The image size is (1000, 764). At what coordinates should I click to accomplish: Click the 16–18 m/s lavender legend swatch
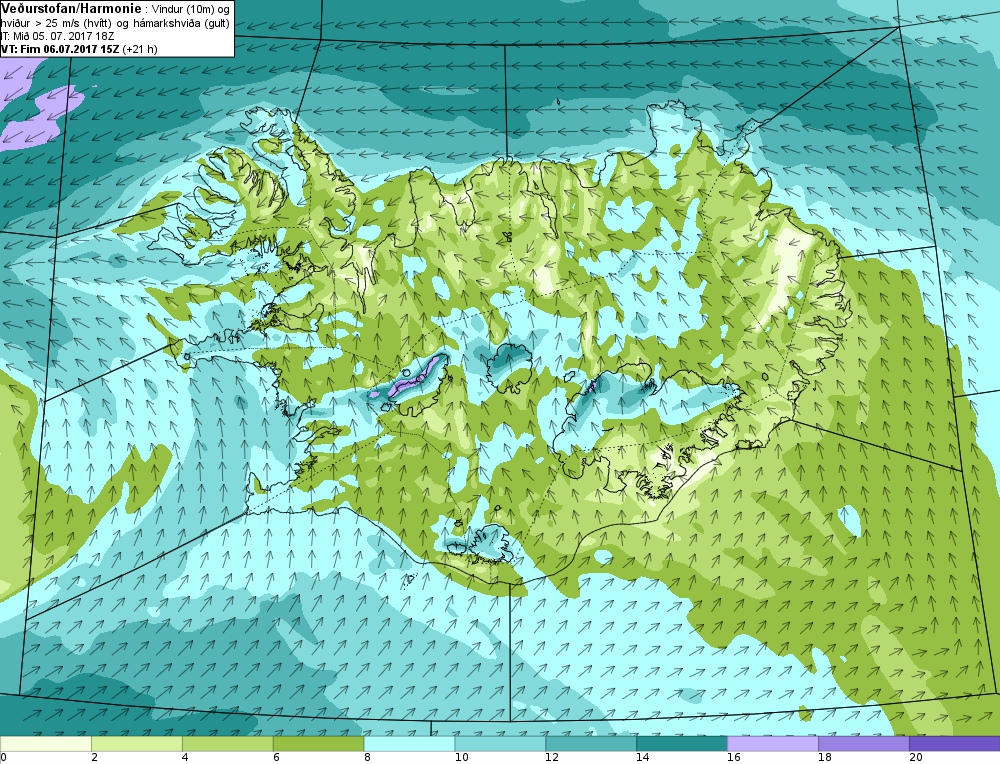point(773,744)
